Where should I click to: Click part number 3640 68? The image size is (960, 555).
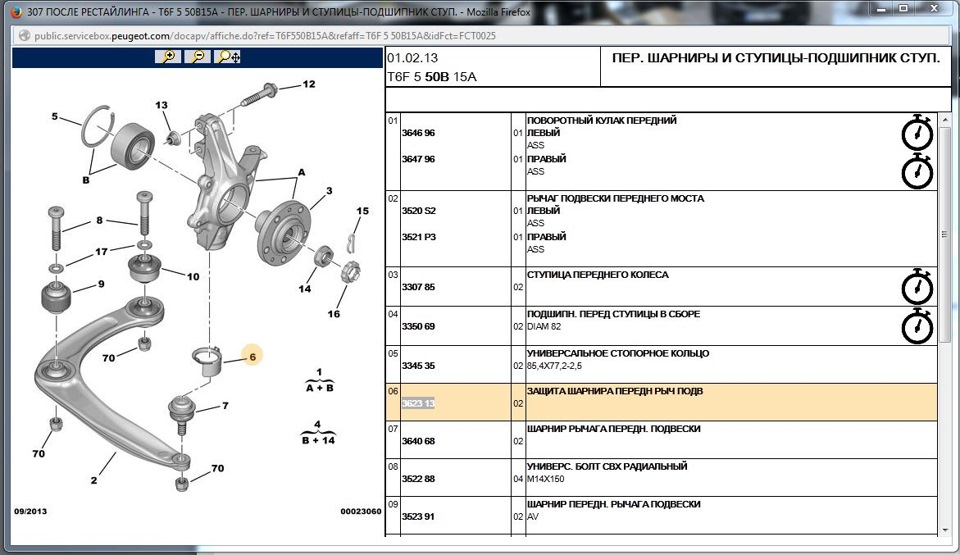(418, 441)
